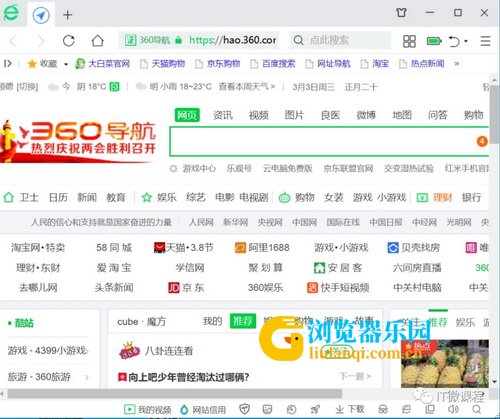The height and width of the screenshot is (419, 500).
Task: Click the vertical scrollbar thumb
Action: click(495, 114)
